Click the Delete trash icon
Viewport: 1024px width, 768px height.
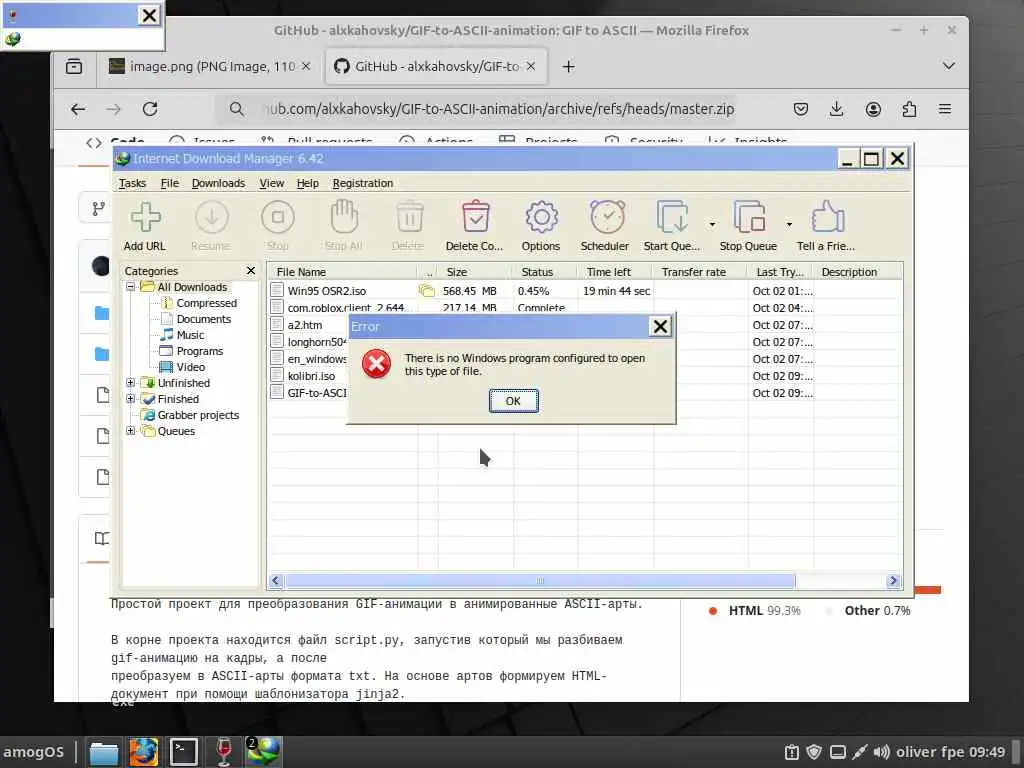tap(409, 225)
